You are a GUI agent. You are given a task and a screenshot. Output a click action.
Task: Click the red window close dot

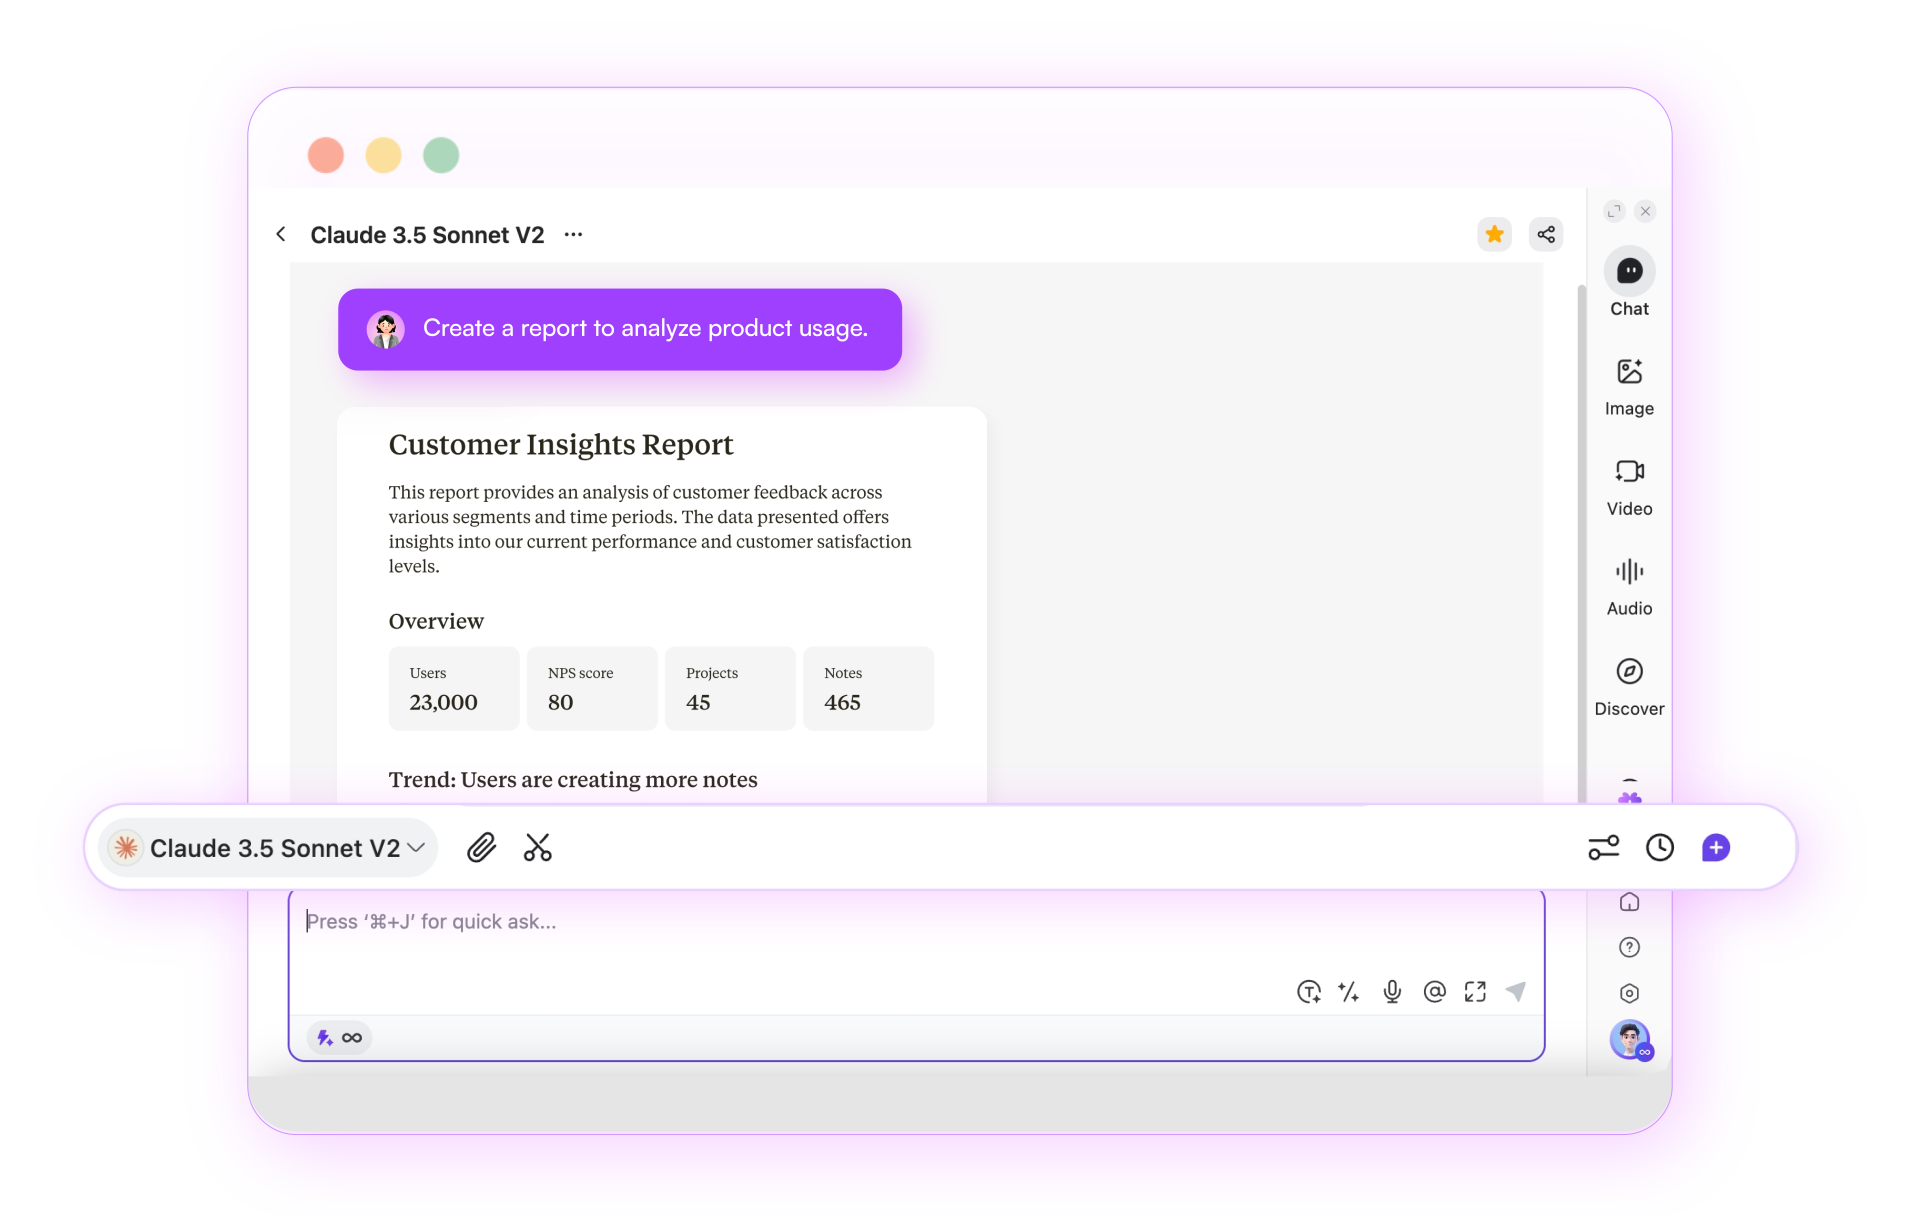click(x=326, y=155)
